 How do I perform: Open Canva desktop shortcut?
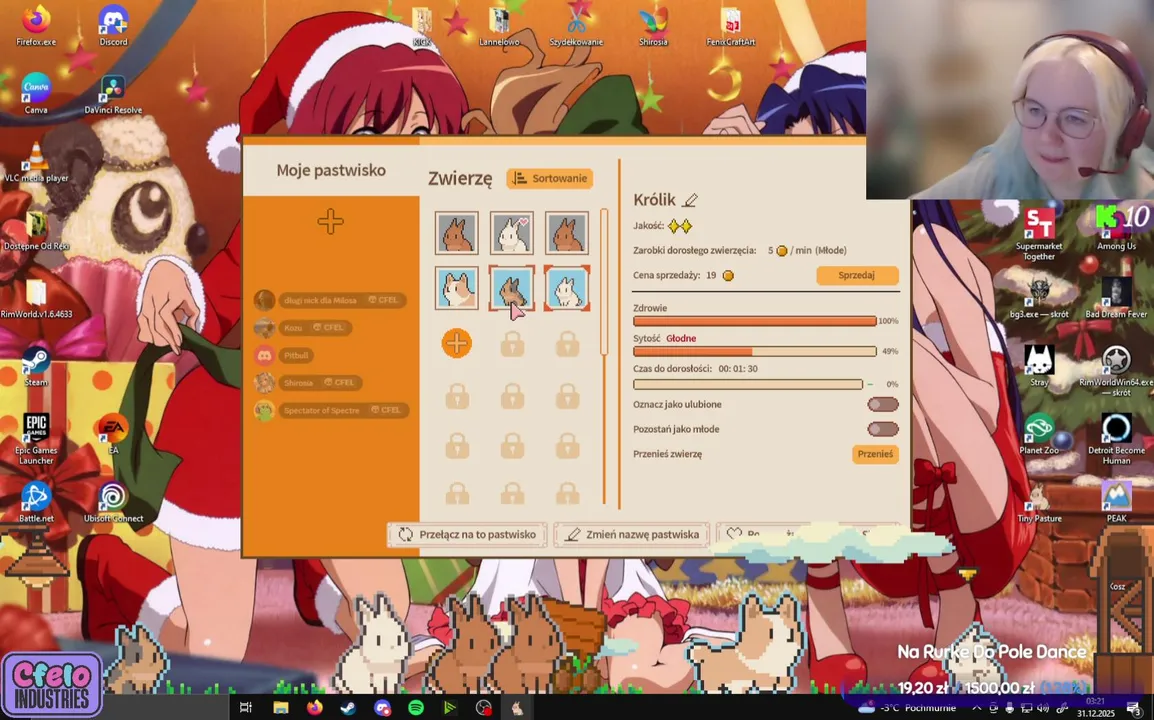[36, 93]
